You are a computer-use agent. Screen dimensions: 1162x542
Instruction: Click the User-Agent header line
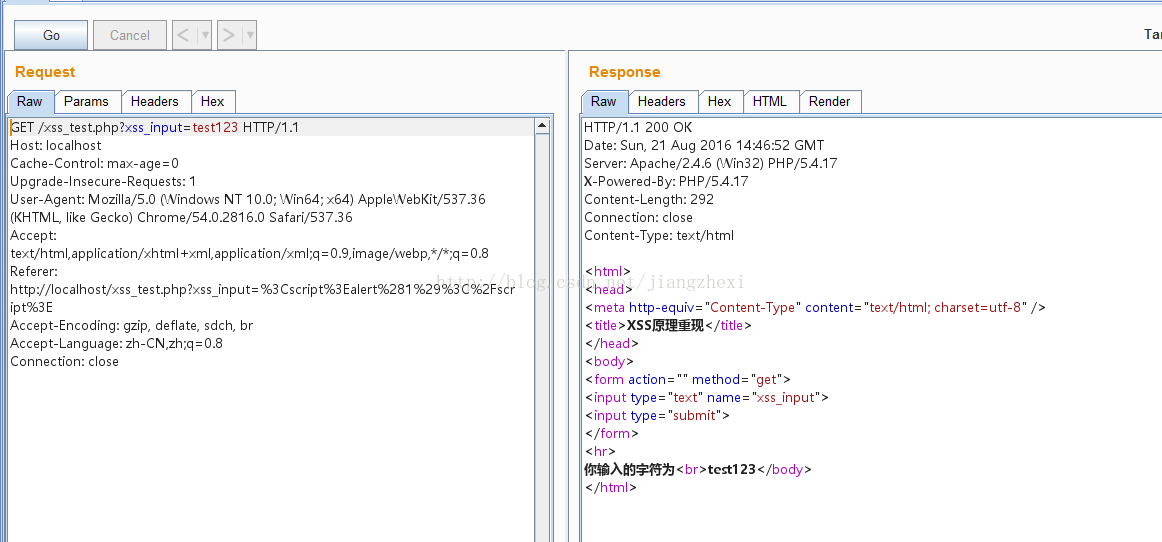coord(248,199)
